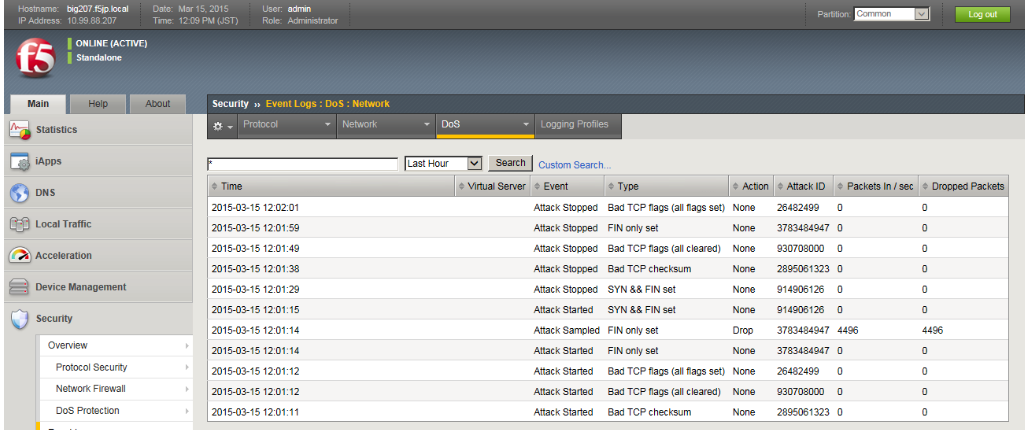Open the settings gear menu in the tab bar
The height and width of the screenshot is (430, 1027).
click(x=223, y=126)
